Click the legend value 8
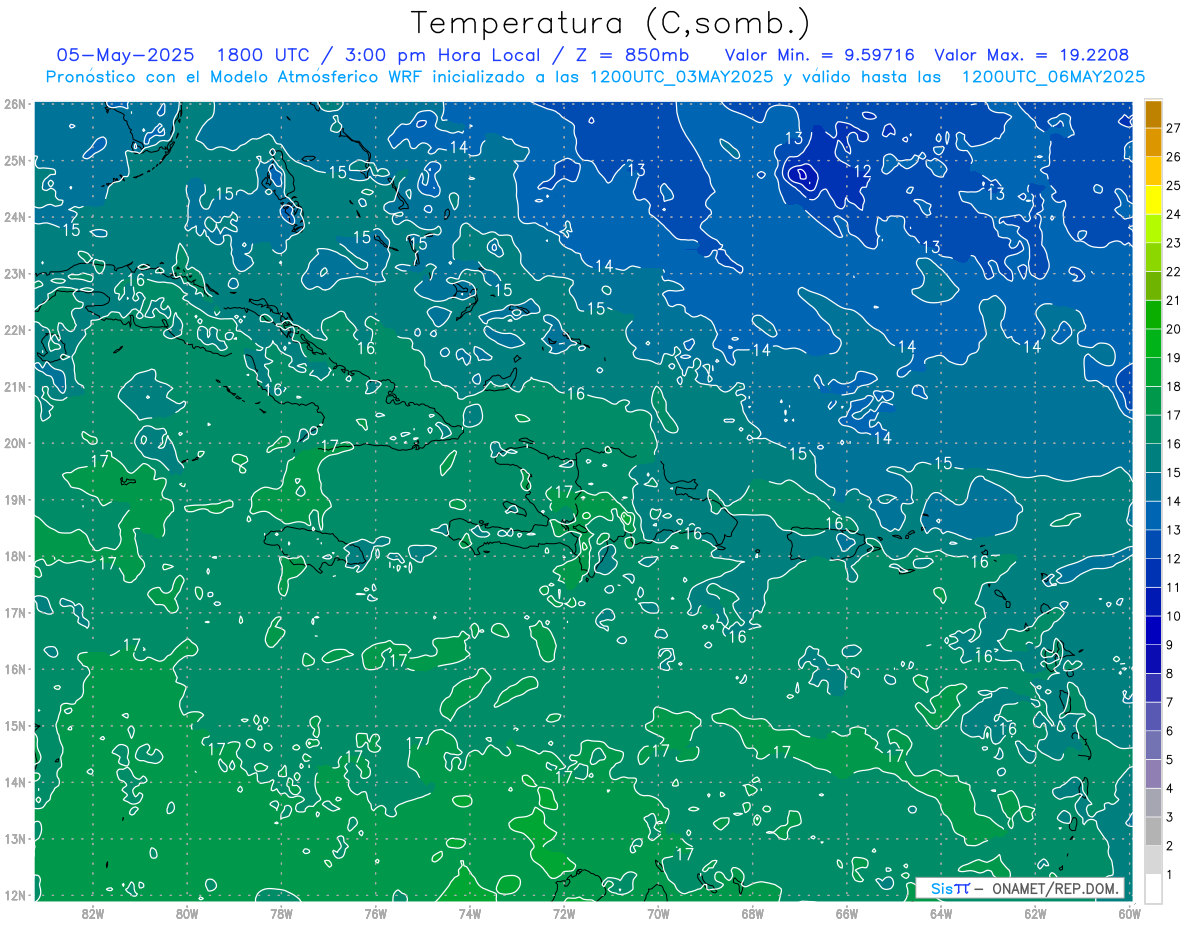 click(x=1170, y=673)
